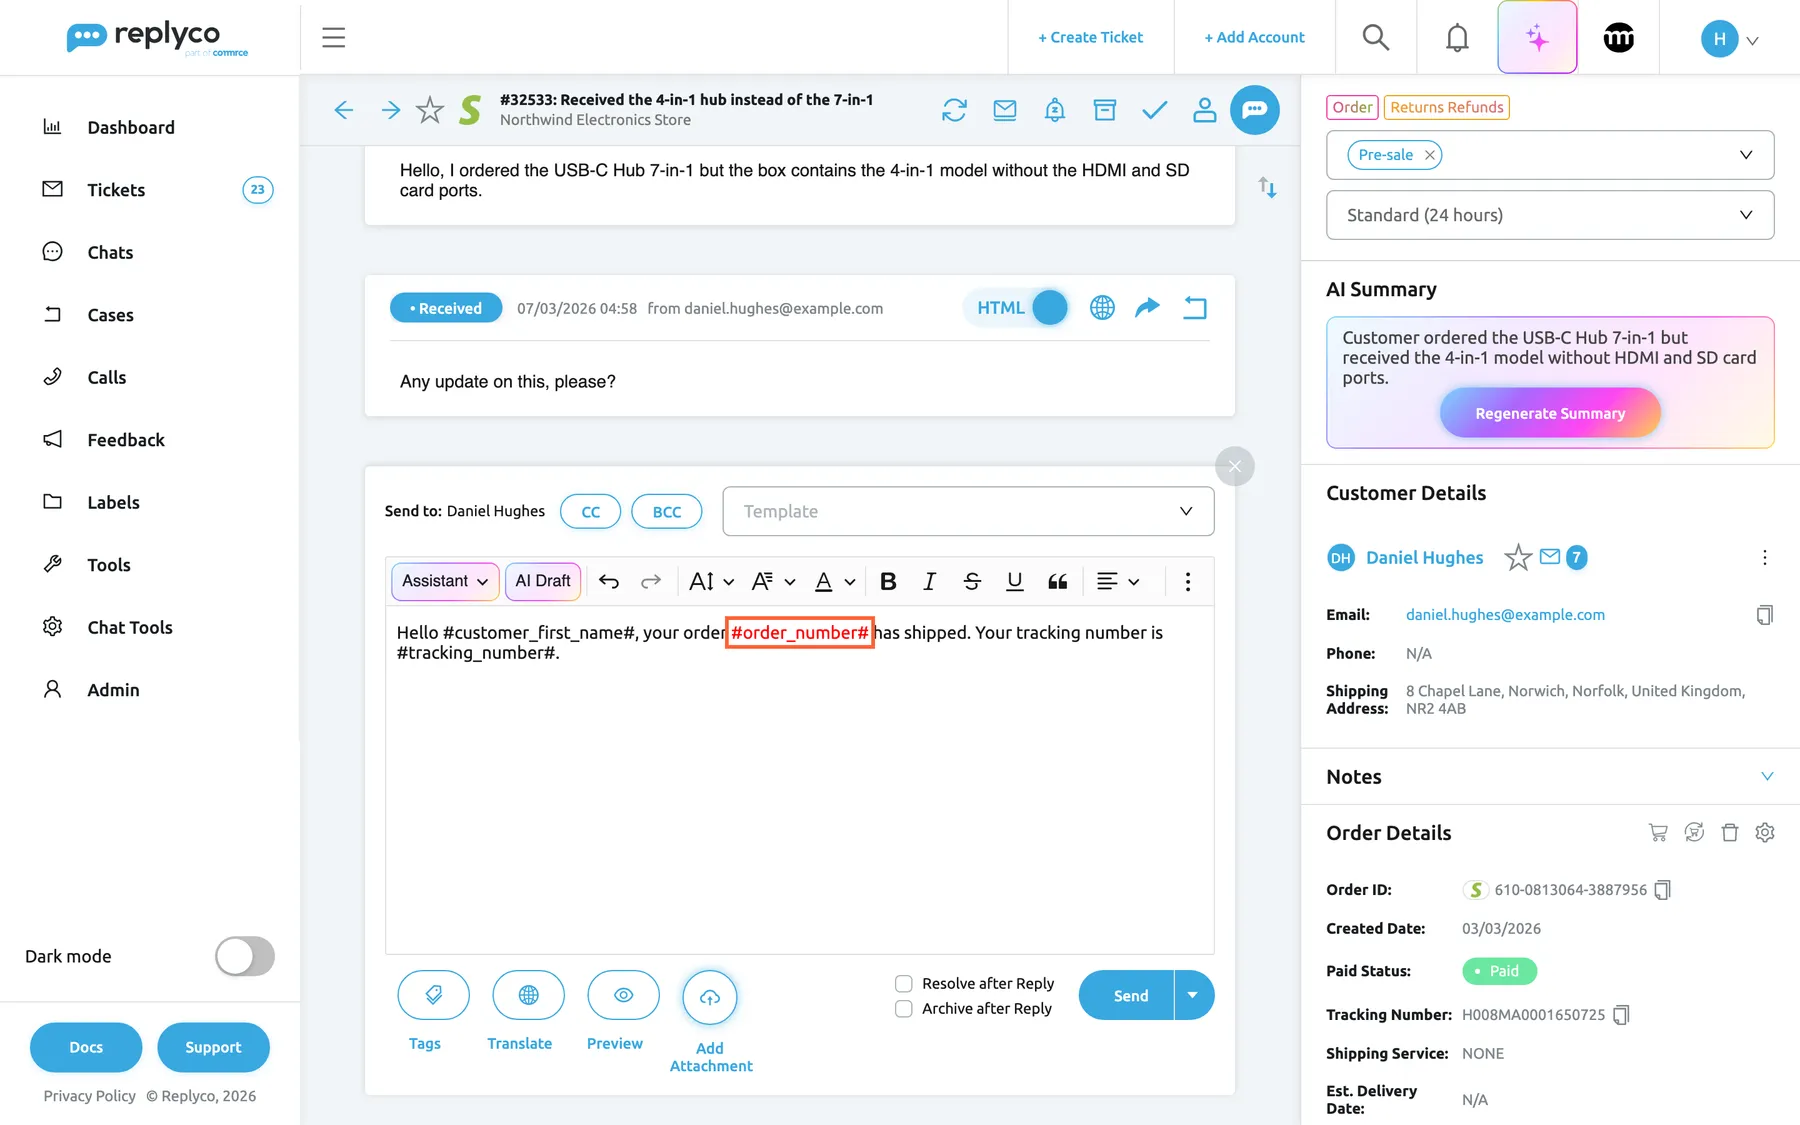Click the forward arrow on received message
This screenshot has height=1125, width=1800.
pyautogui.click(x=1147, y=307)
